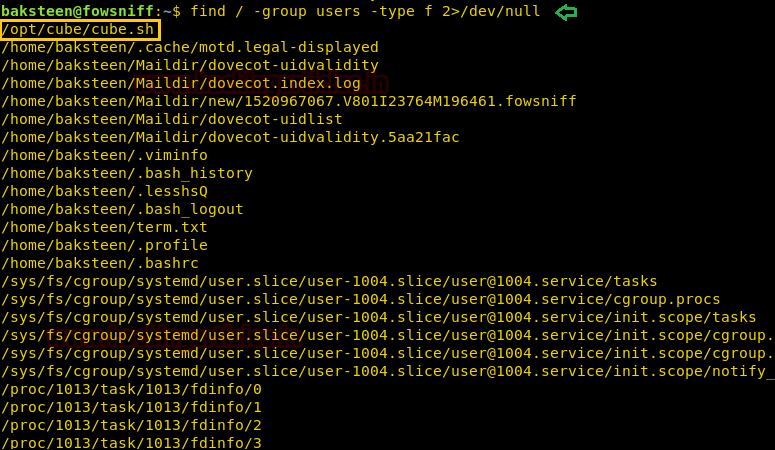Screen dimensions: 775x450
Task: Select the Maildir/dovecot-uidvalidity line
Action: (x=190, y=65)
